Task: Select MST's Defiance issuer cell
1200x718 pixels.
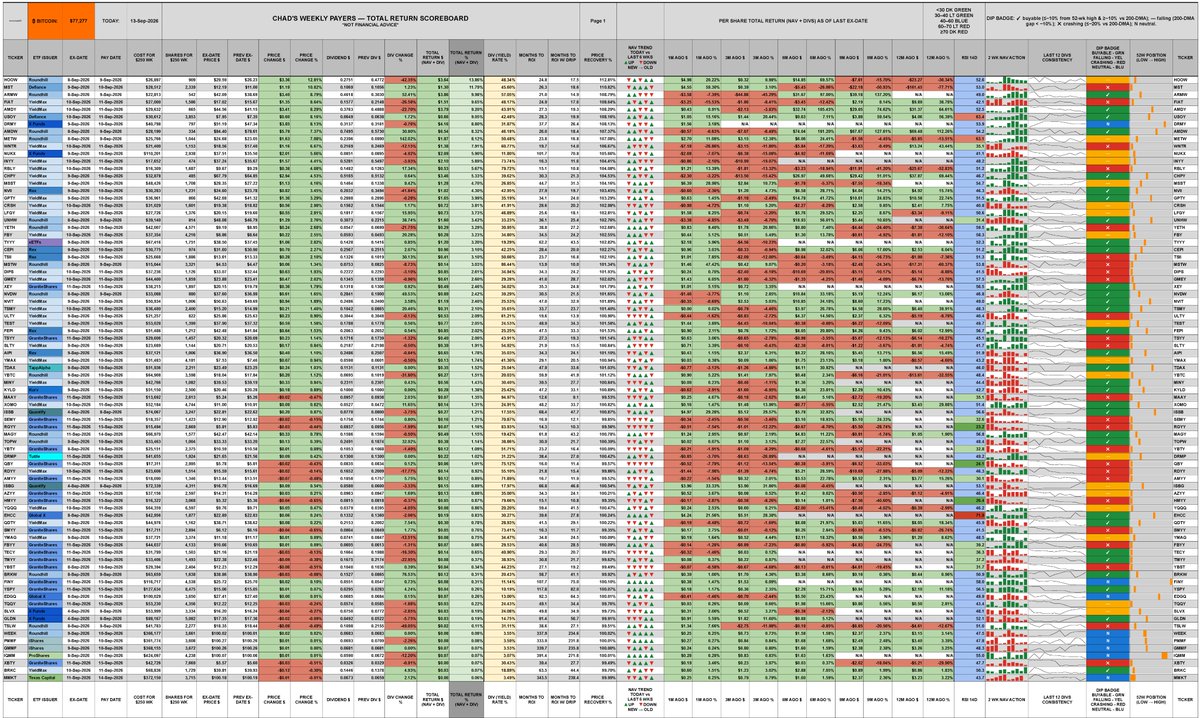Action: click(45, 87)
